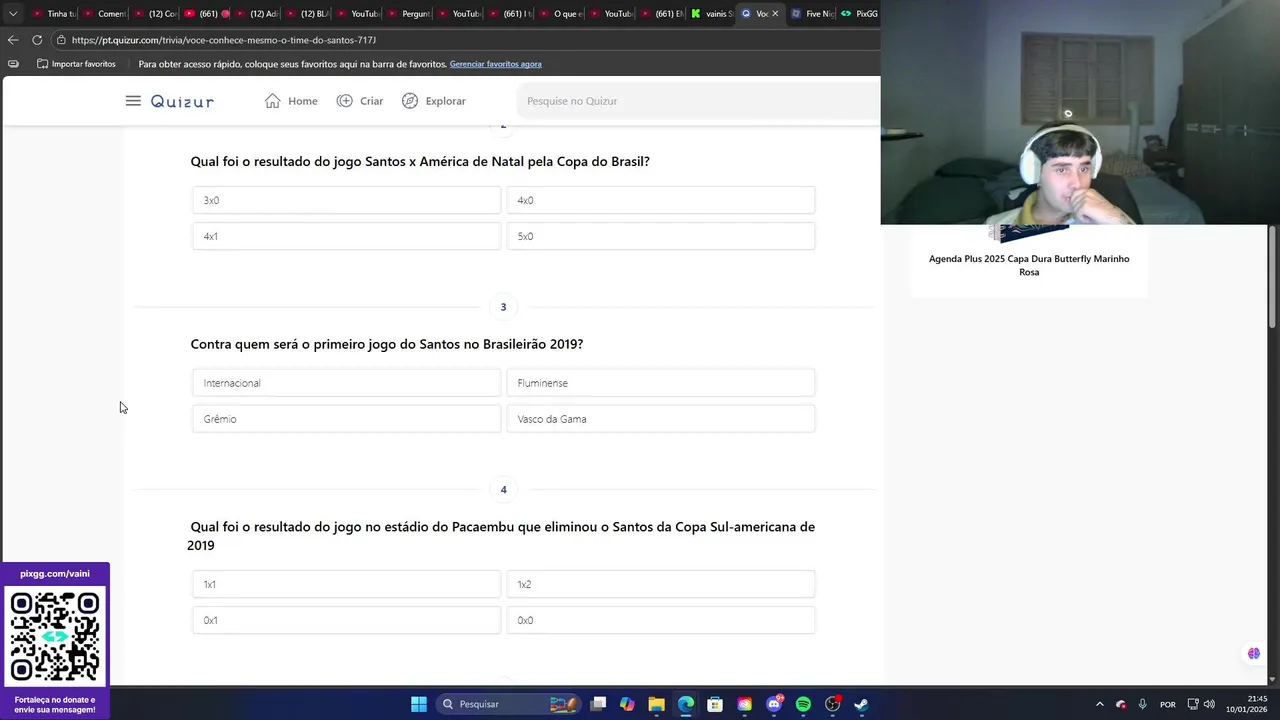Click the address bar URL
The width and height of the screenshot is (1280, 720).
click(x=224, y=40)
